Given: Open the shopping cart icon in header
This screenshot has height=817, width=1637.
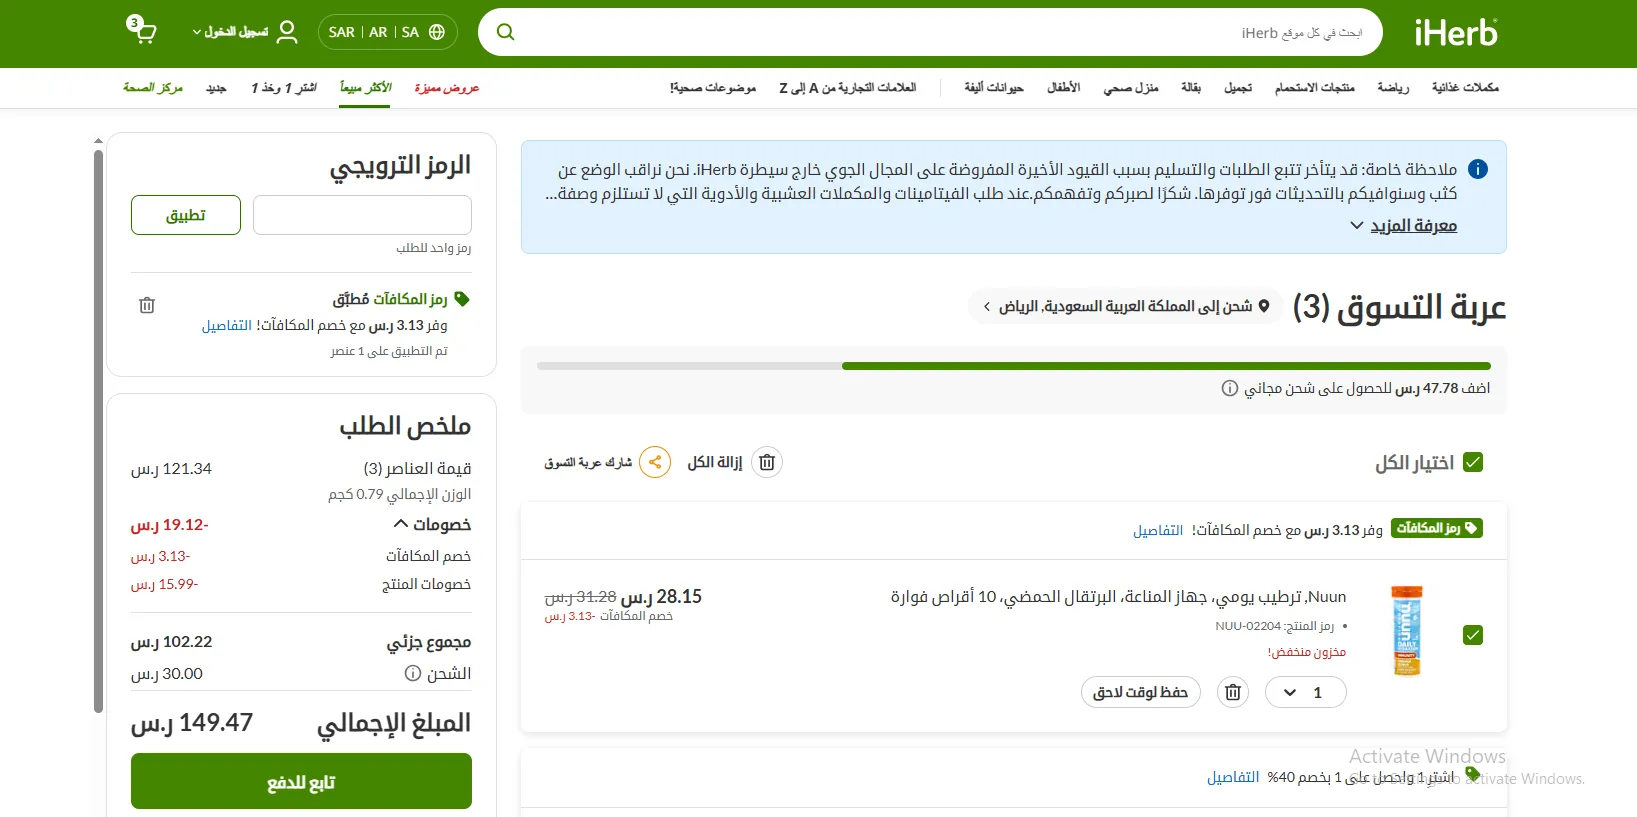Looking at the screenshot, I should point(142,30).
